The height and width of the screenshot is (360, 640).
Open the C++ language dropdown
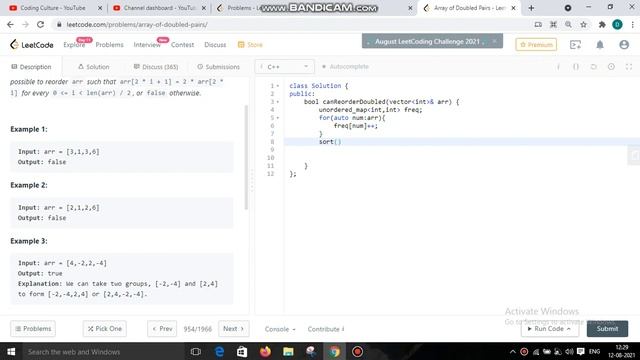(x=284, y=67)
